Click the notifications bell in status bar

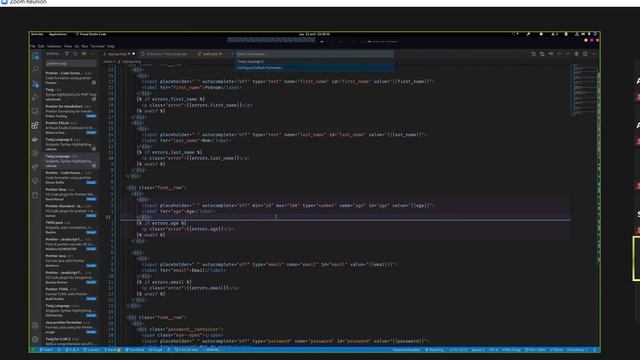[595, 350]
